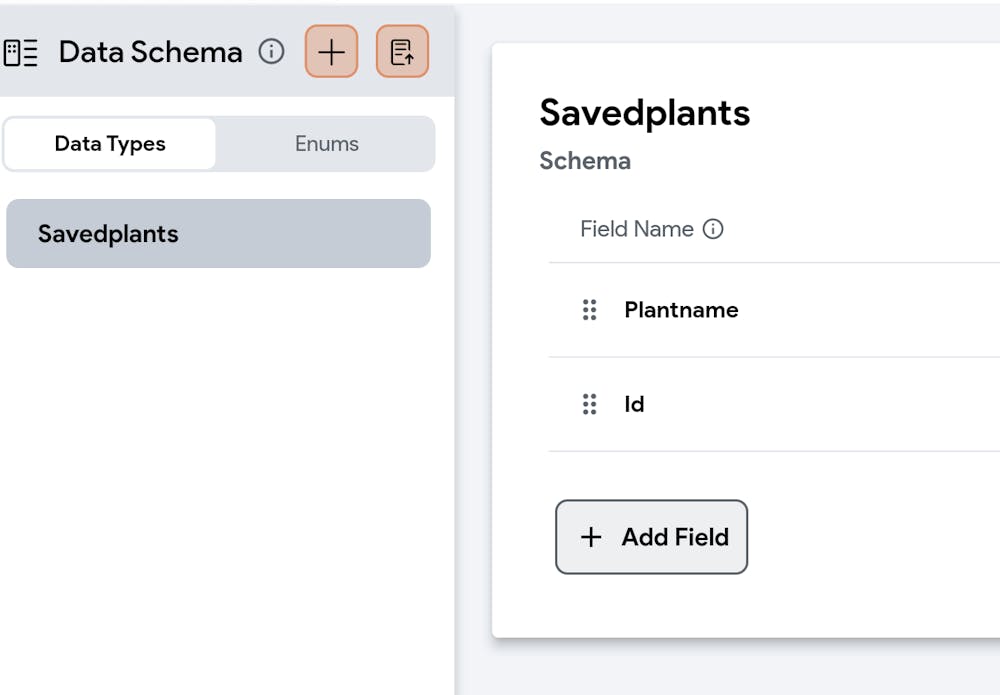Viewport: 1000px width, 695px height.
Task: Click the import schema file icon
Action: 402,52
